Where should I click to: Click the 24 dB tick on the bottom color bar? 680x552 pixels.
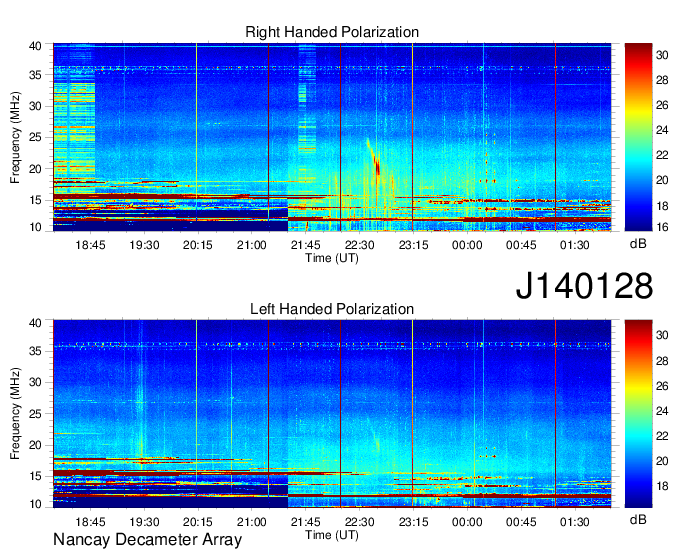click(x=662, y=411)
